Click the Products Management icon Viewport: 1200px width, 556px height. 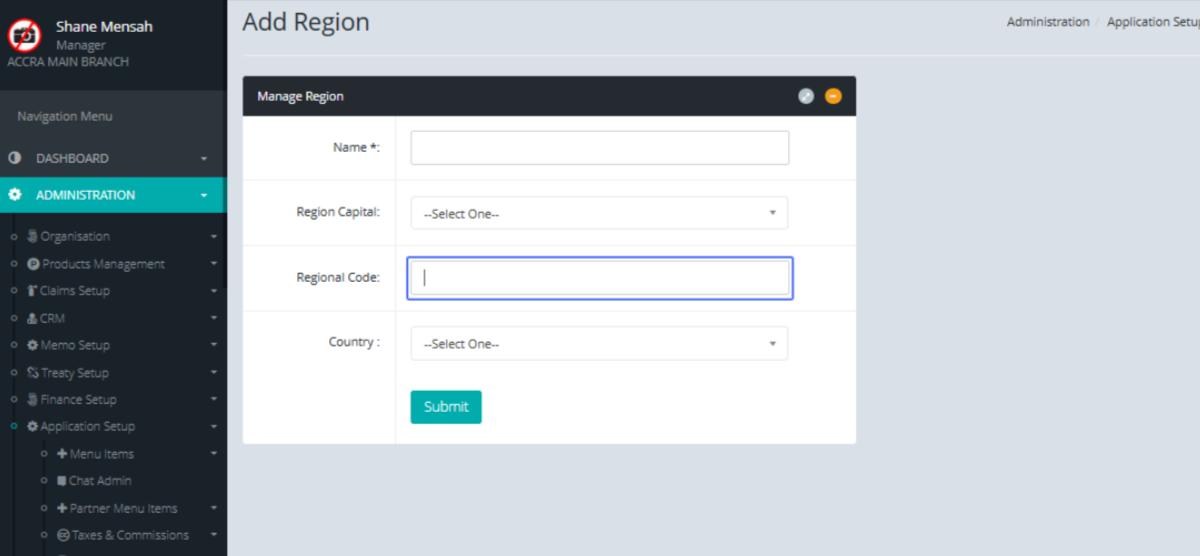pos(34,264)
